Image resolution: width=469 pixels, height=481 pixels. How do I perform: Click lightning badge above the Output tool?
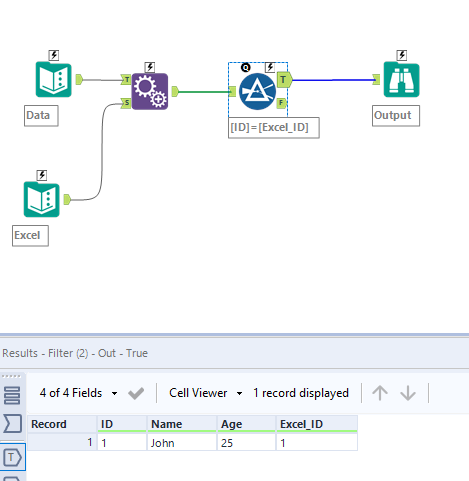tap(402, 55)
